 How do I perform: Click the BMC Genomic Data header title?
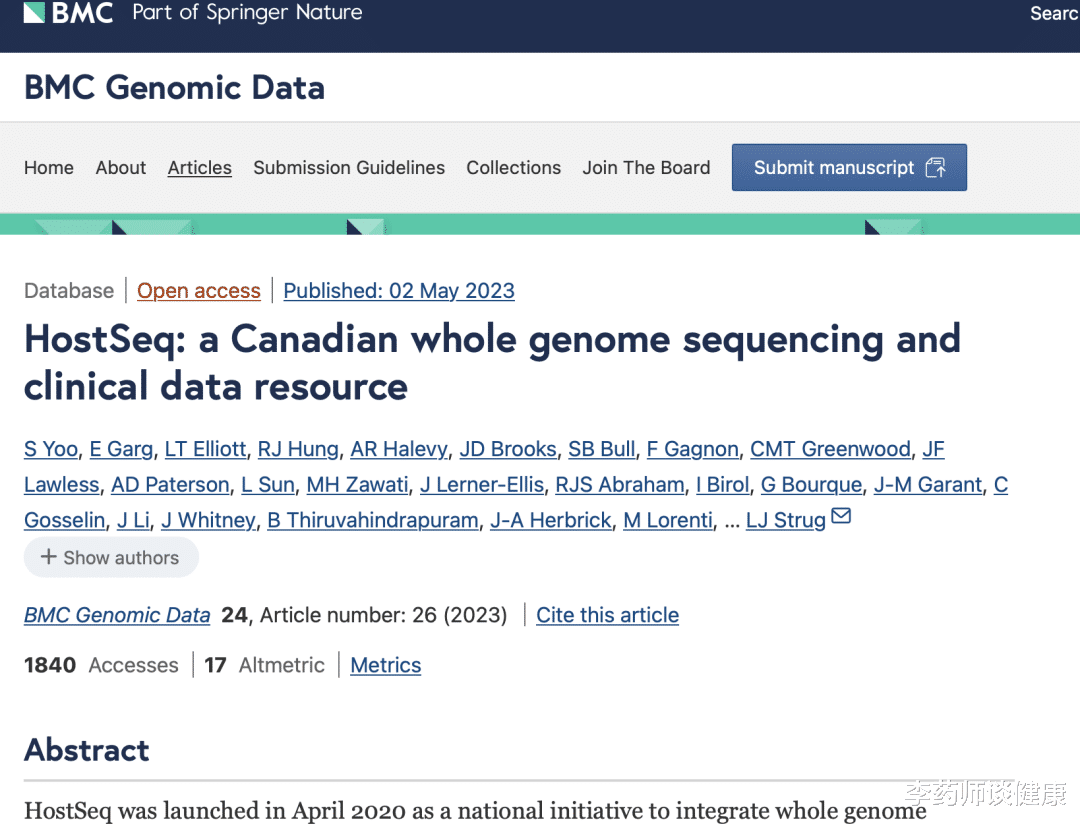[174, 87]
